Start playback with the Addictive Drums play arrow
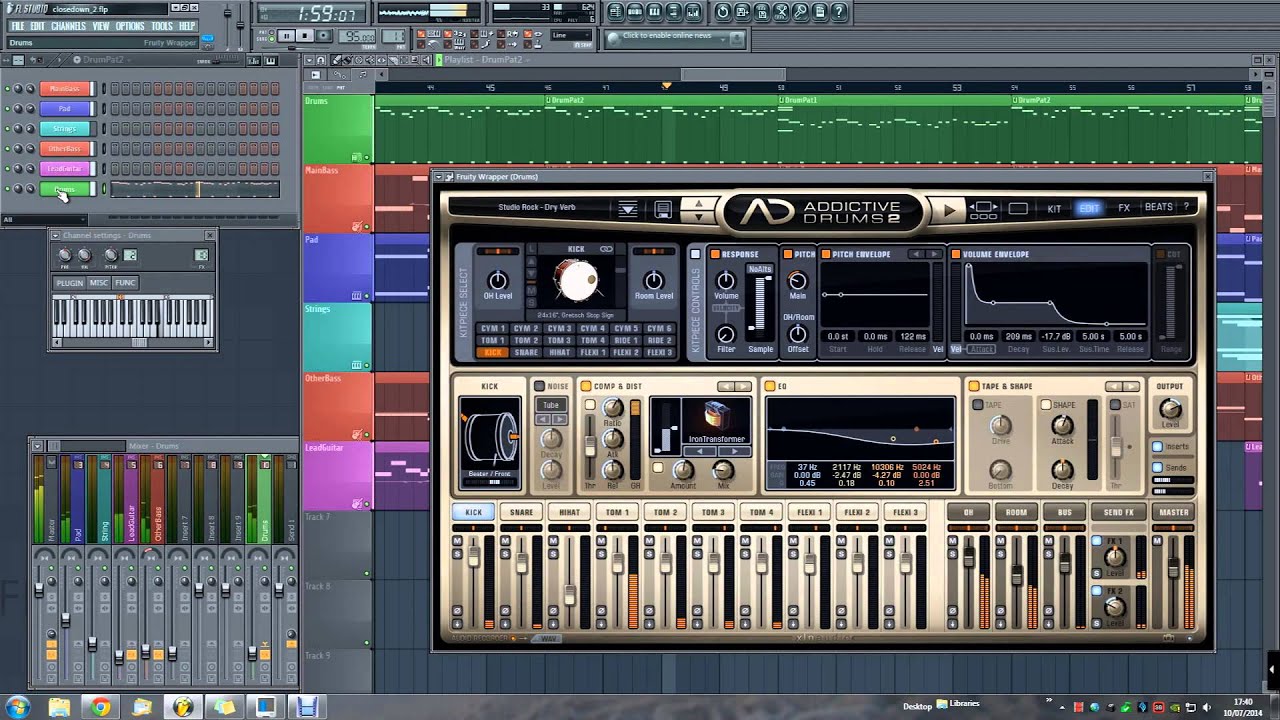 948,209
